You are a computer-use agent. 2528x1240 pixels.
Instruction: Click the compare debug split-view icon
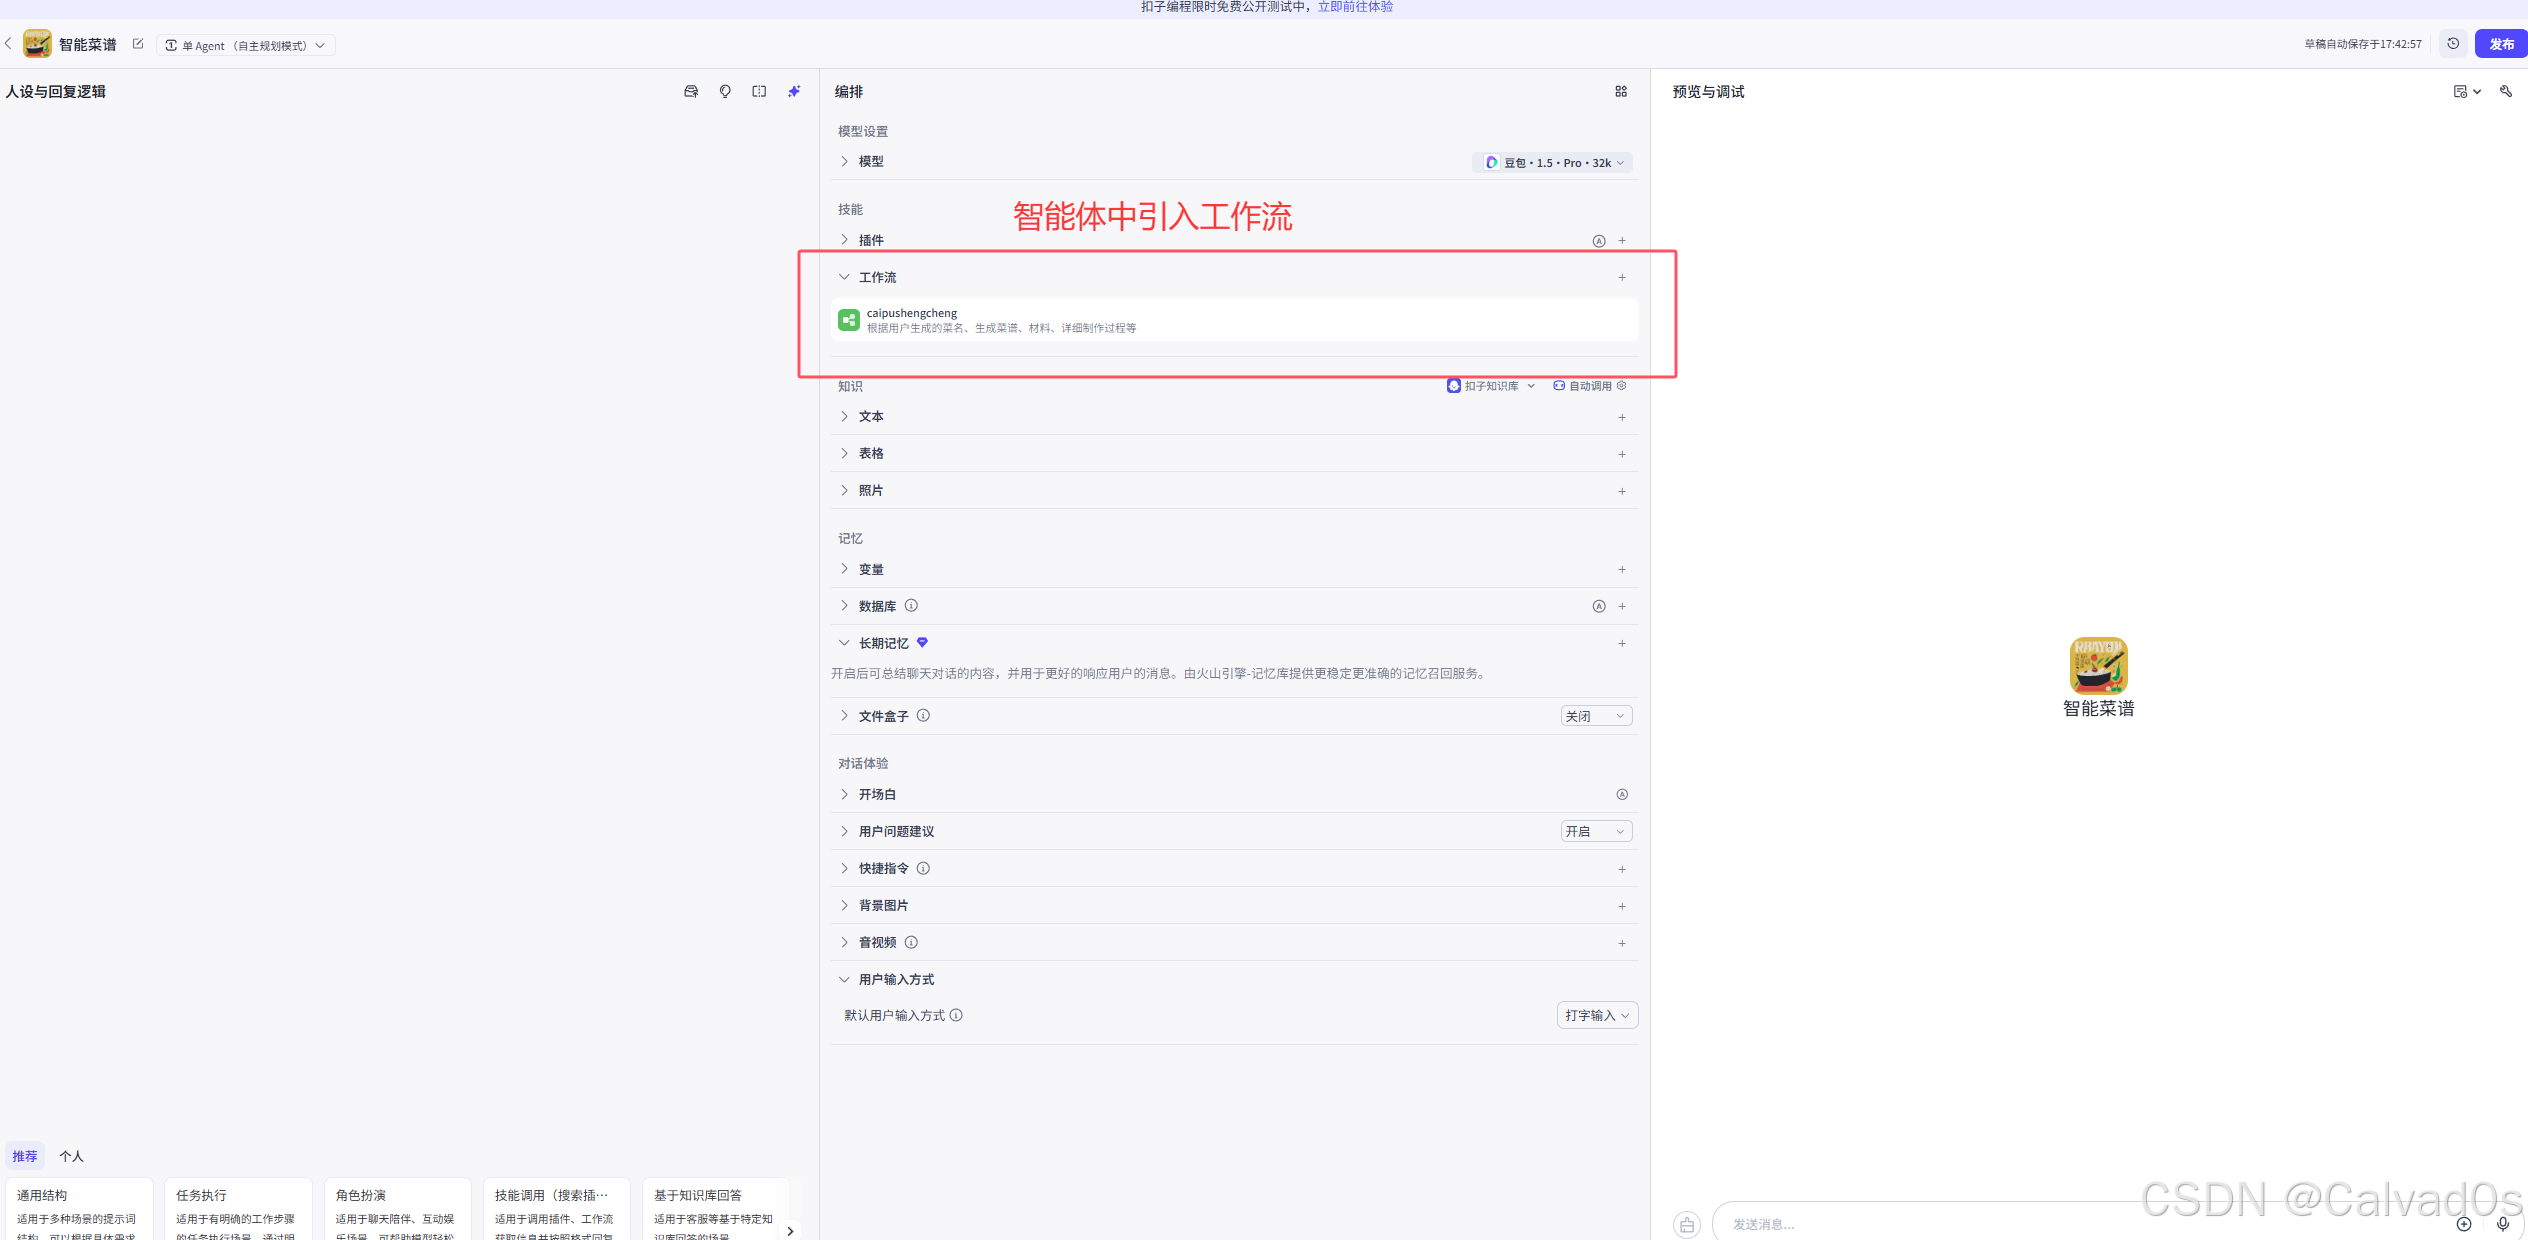759,91
